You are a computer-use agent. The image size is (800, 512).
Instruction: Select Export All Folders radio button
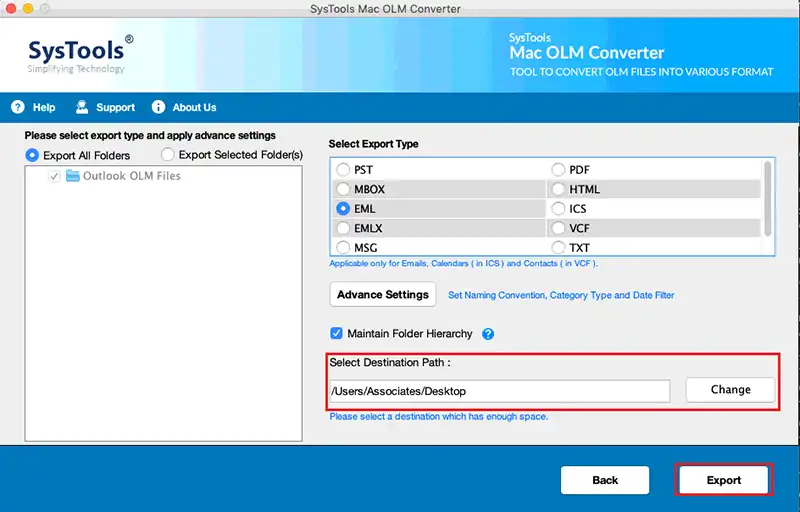pos(32,155)
